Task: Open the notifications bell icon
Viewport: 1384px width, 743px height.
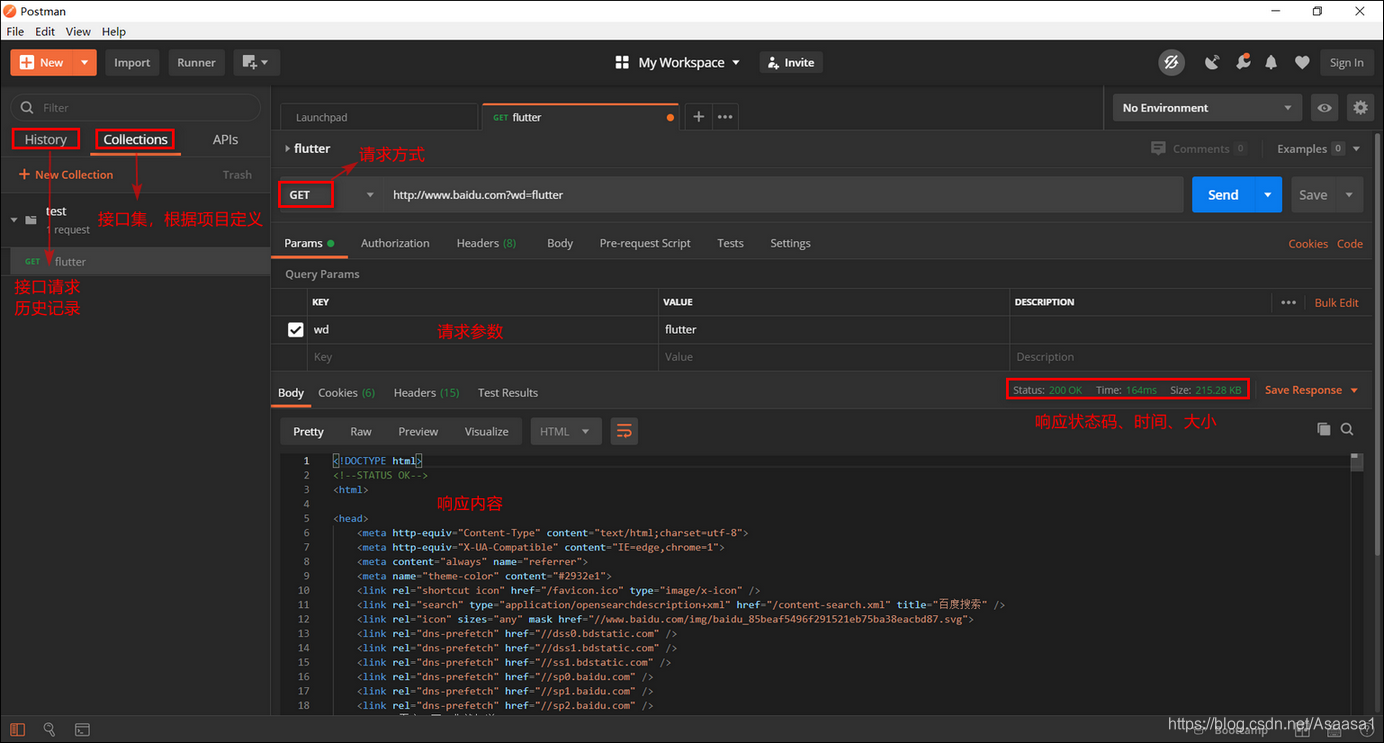Action: [1271, 62]
